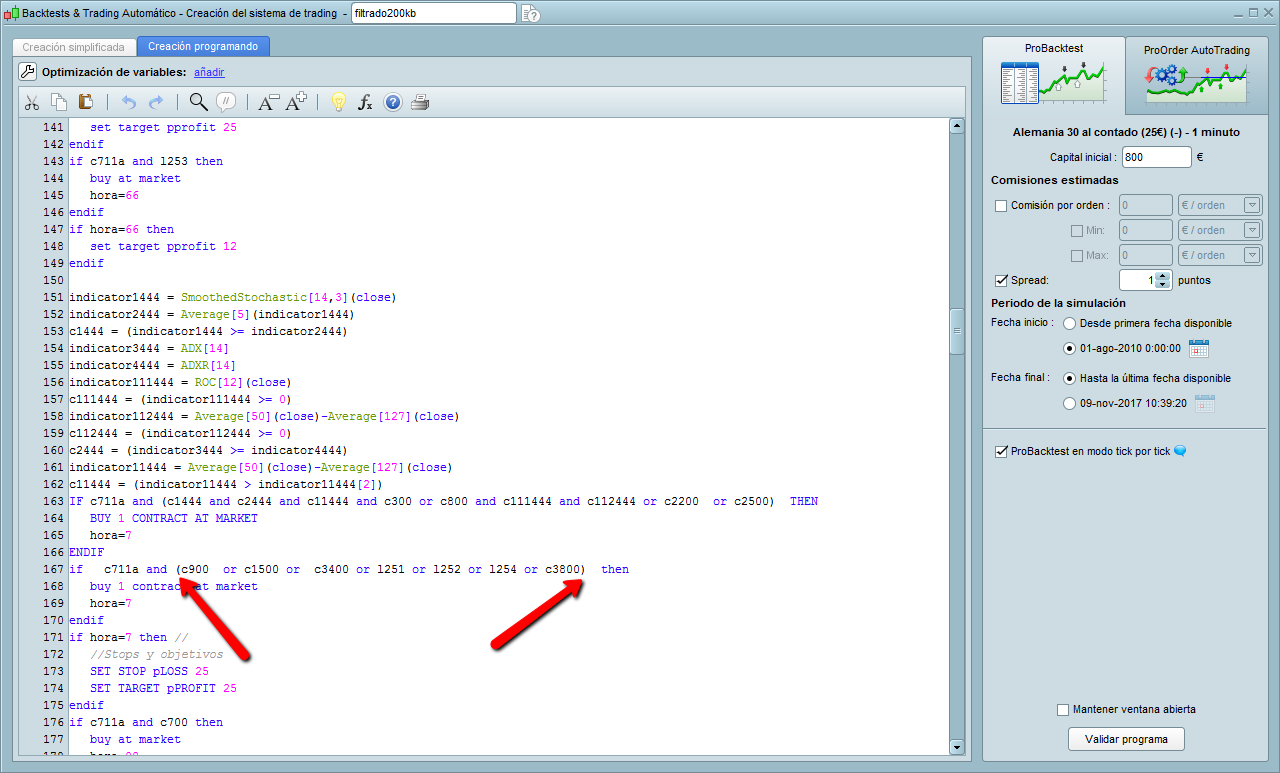Check Mantener ventana abierta
Image resolution: width=1280 pixels, height=773 pixels.
coord(1063,710)
